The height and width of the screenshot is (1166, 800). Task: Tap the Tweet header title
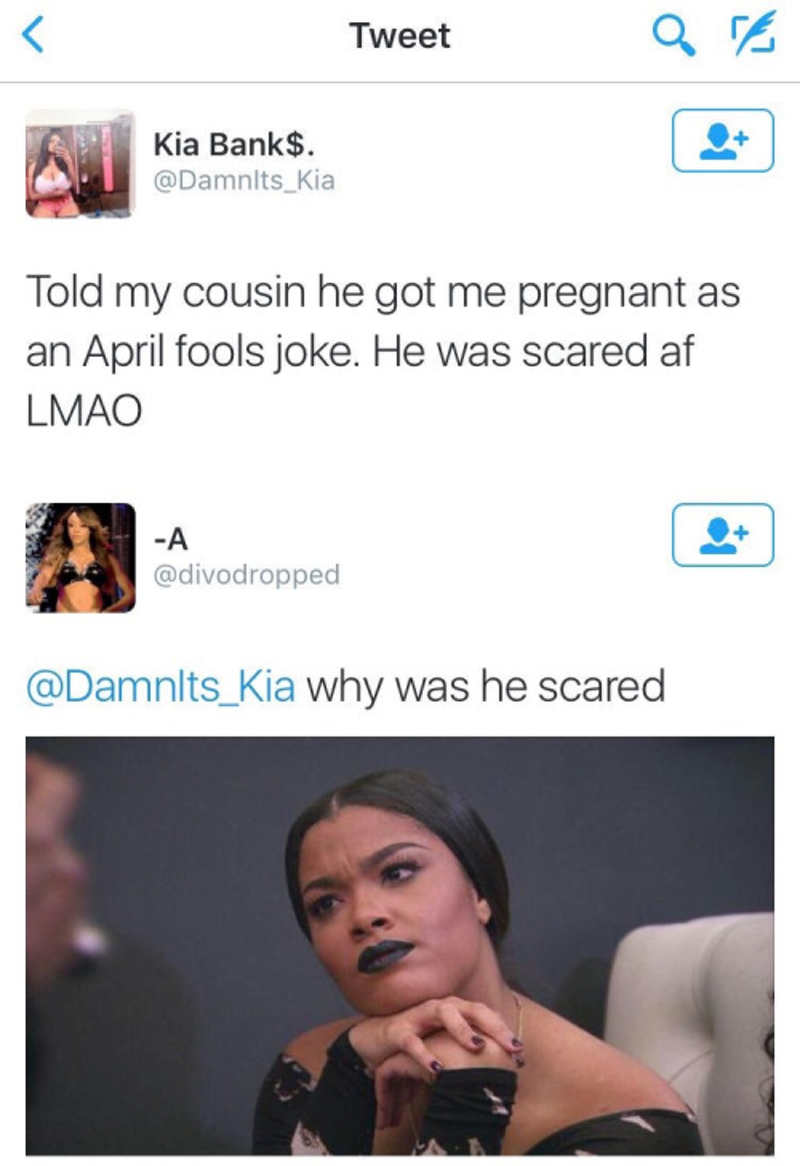(x=400, y=36)
